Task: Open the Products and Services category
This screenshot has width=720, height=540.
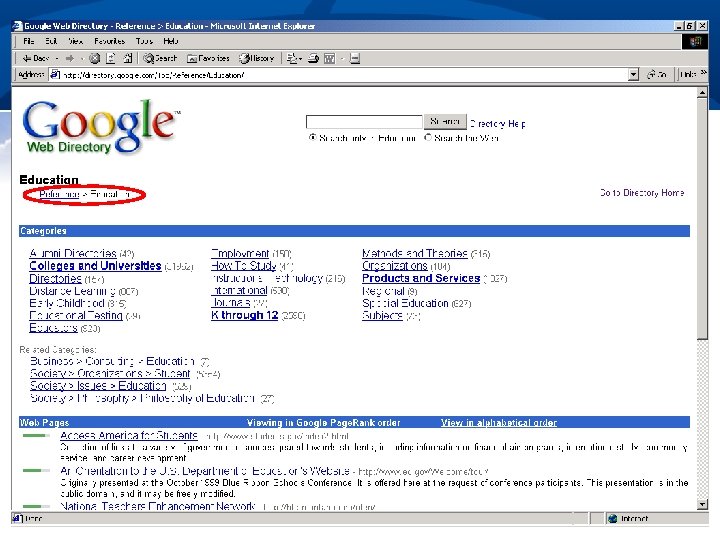Action: (x=421, y=278)
